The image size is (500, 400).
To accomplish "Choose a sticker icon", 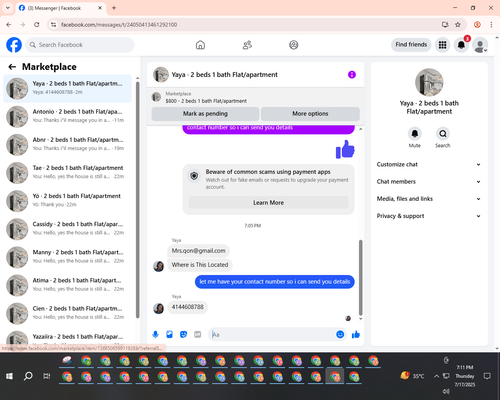I will pos(183,334).
